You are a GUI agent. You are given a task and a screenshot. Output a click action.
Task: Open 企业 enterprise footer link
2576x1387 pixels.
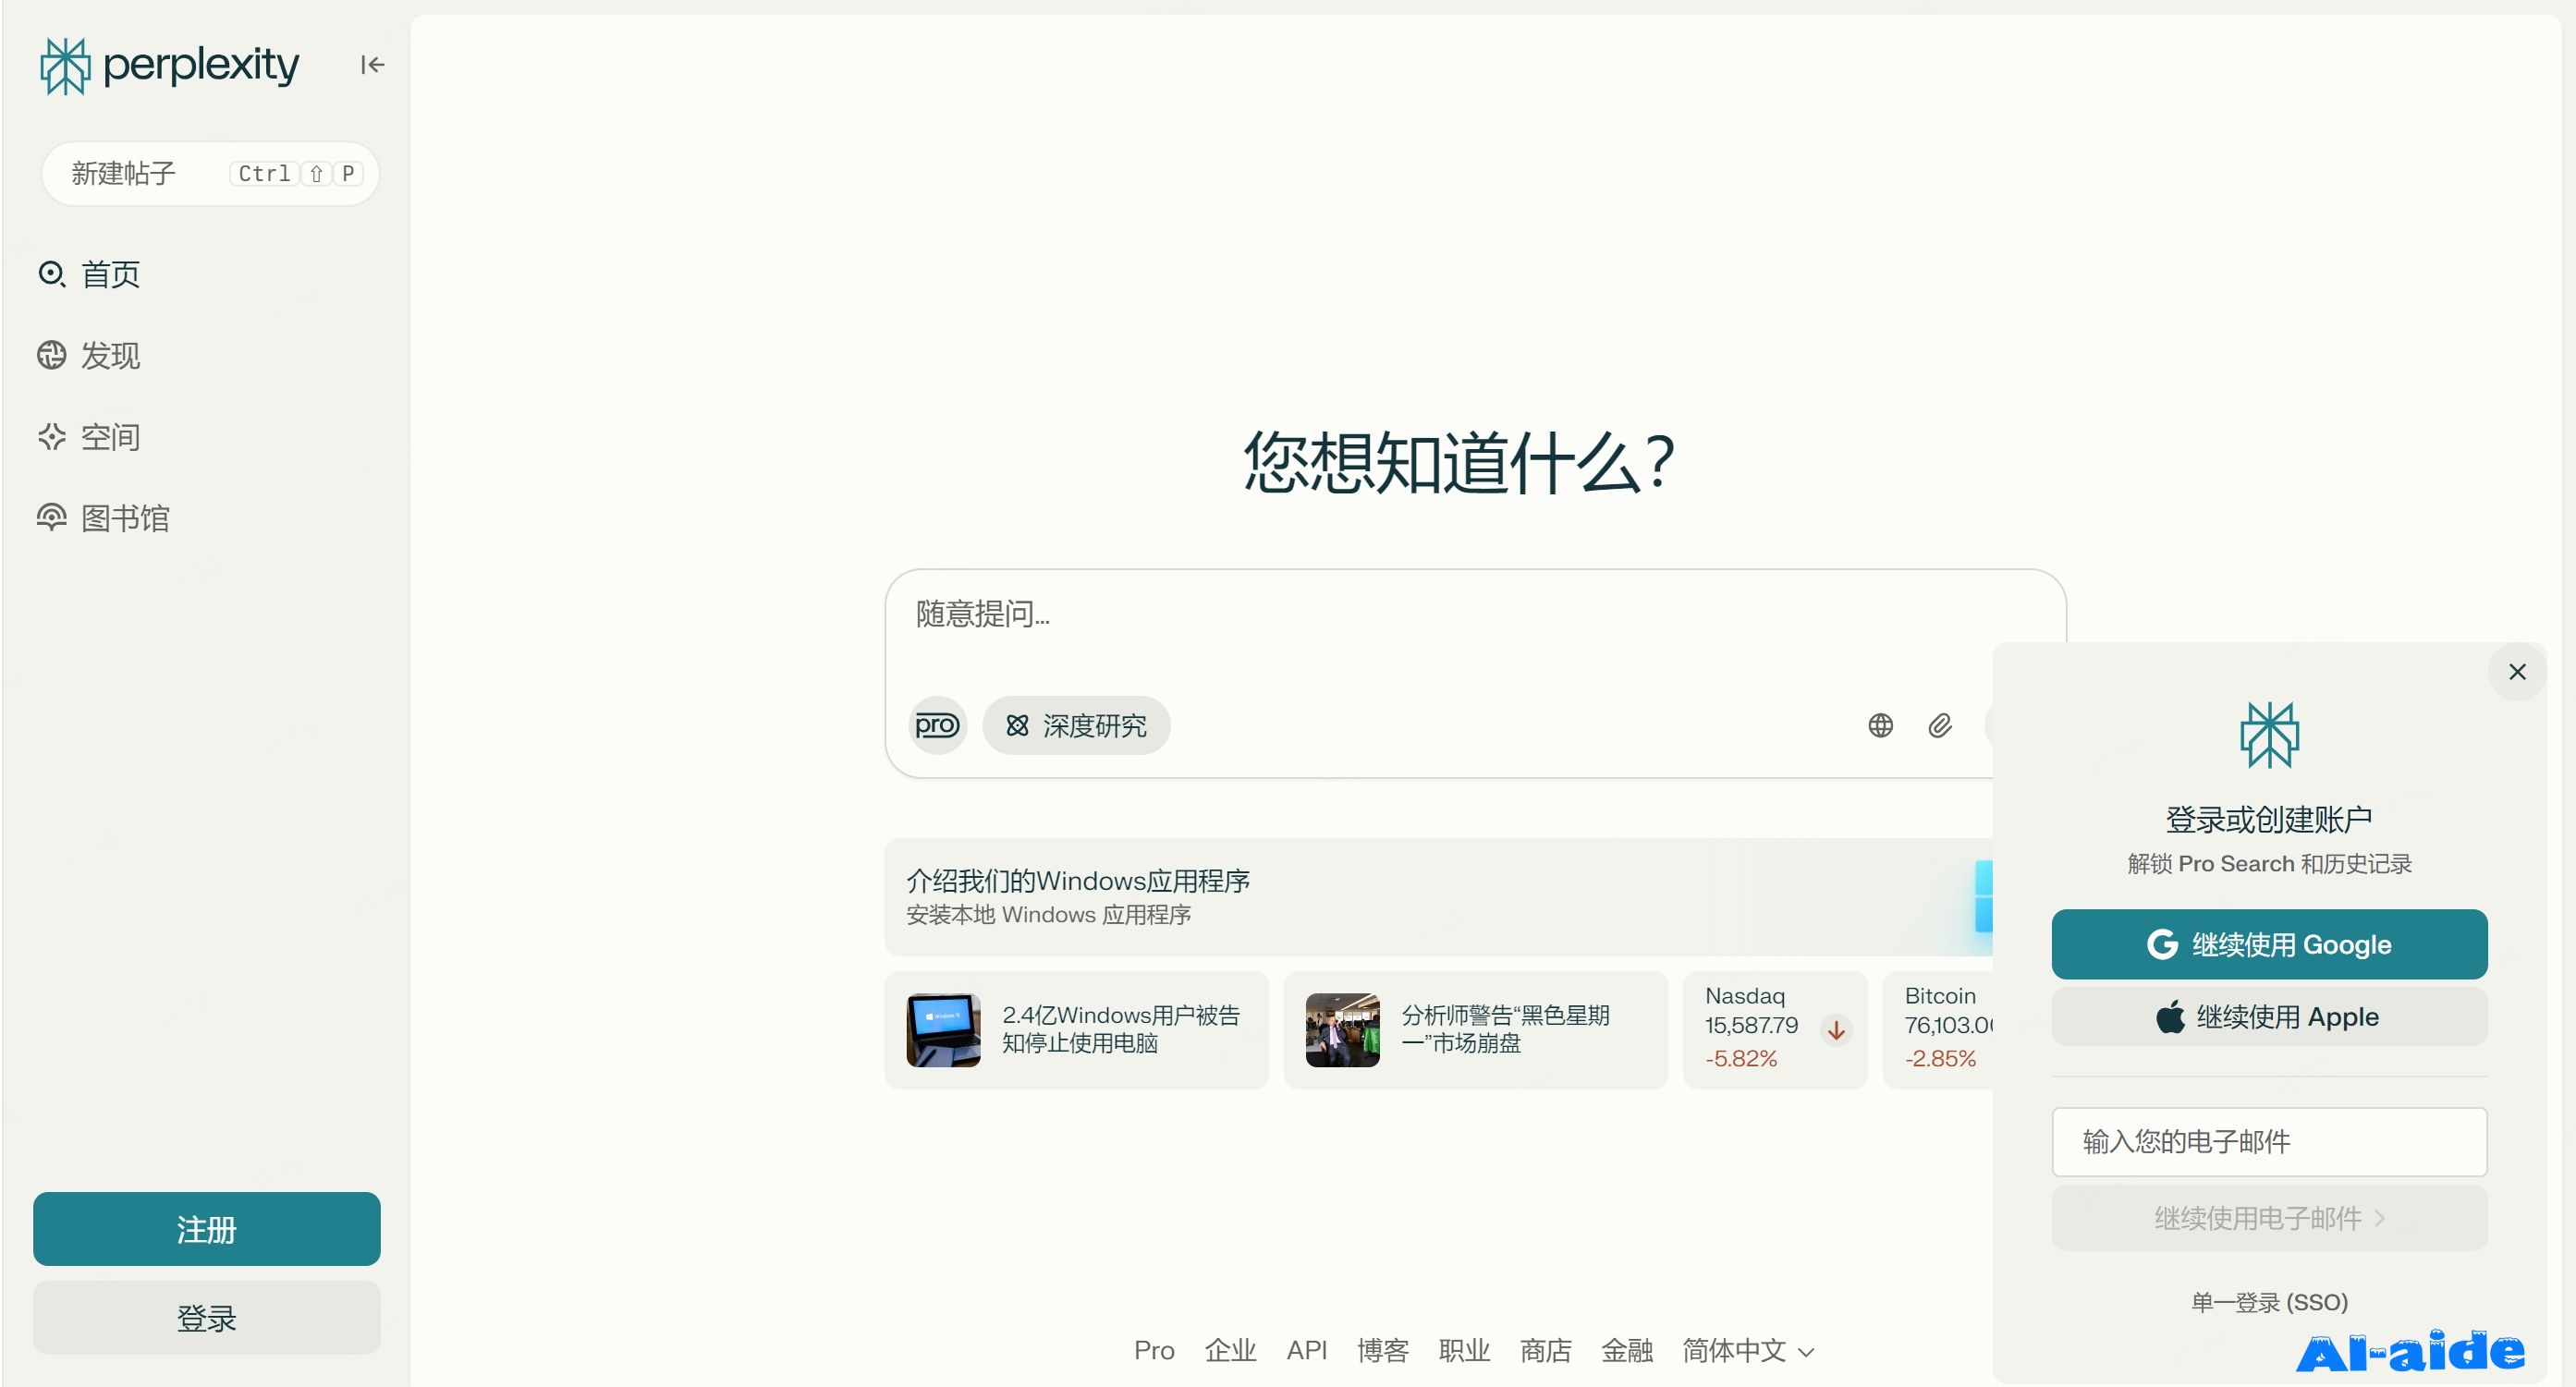[1230, 1350]
